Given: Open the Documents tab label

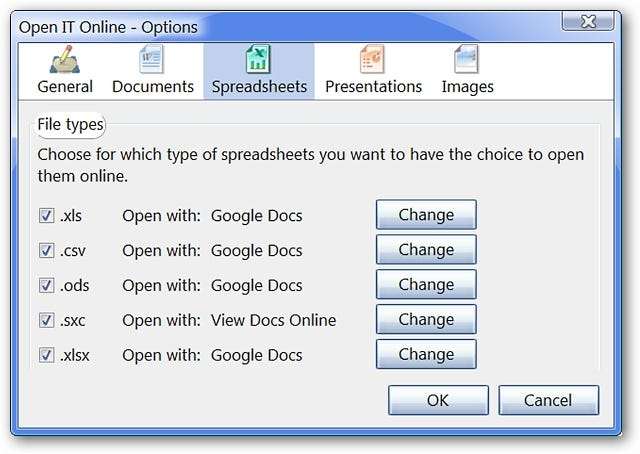Looking at the screenshot, I should (x=153, y=87).
